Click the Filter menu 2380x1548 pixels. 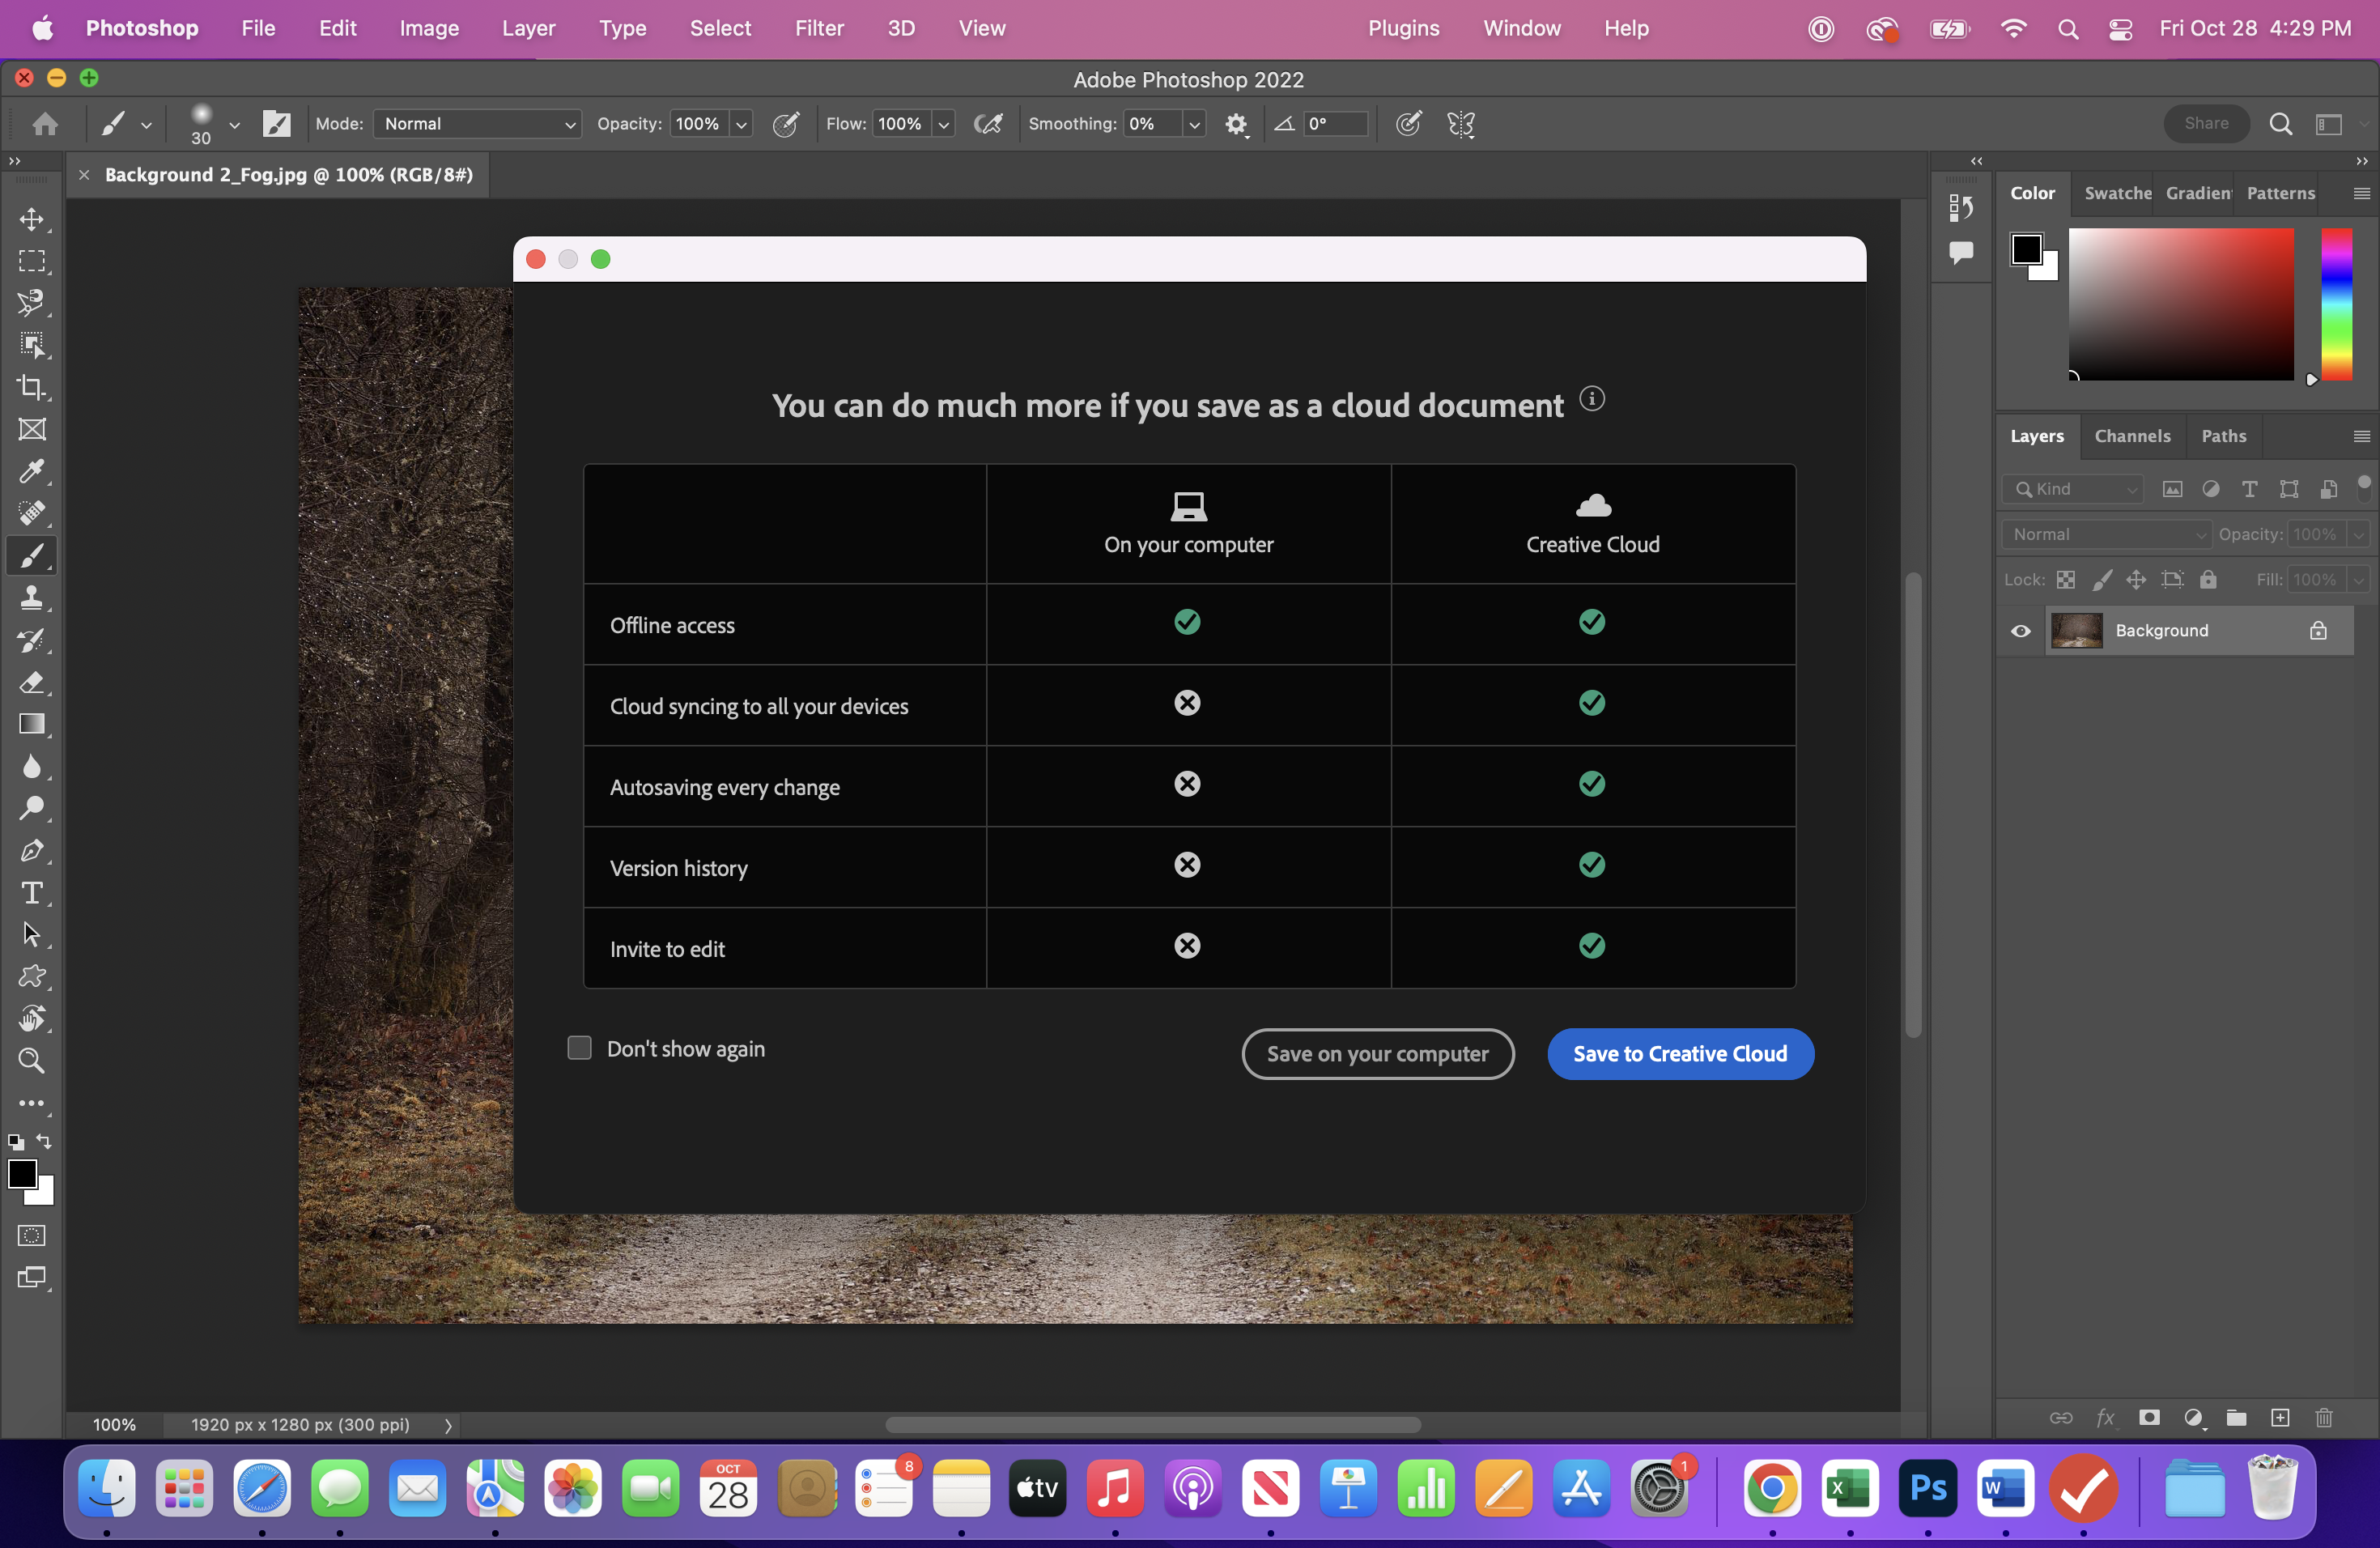coord(817,28)
